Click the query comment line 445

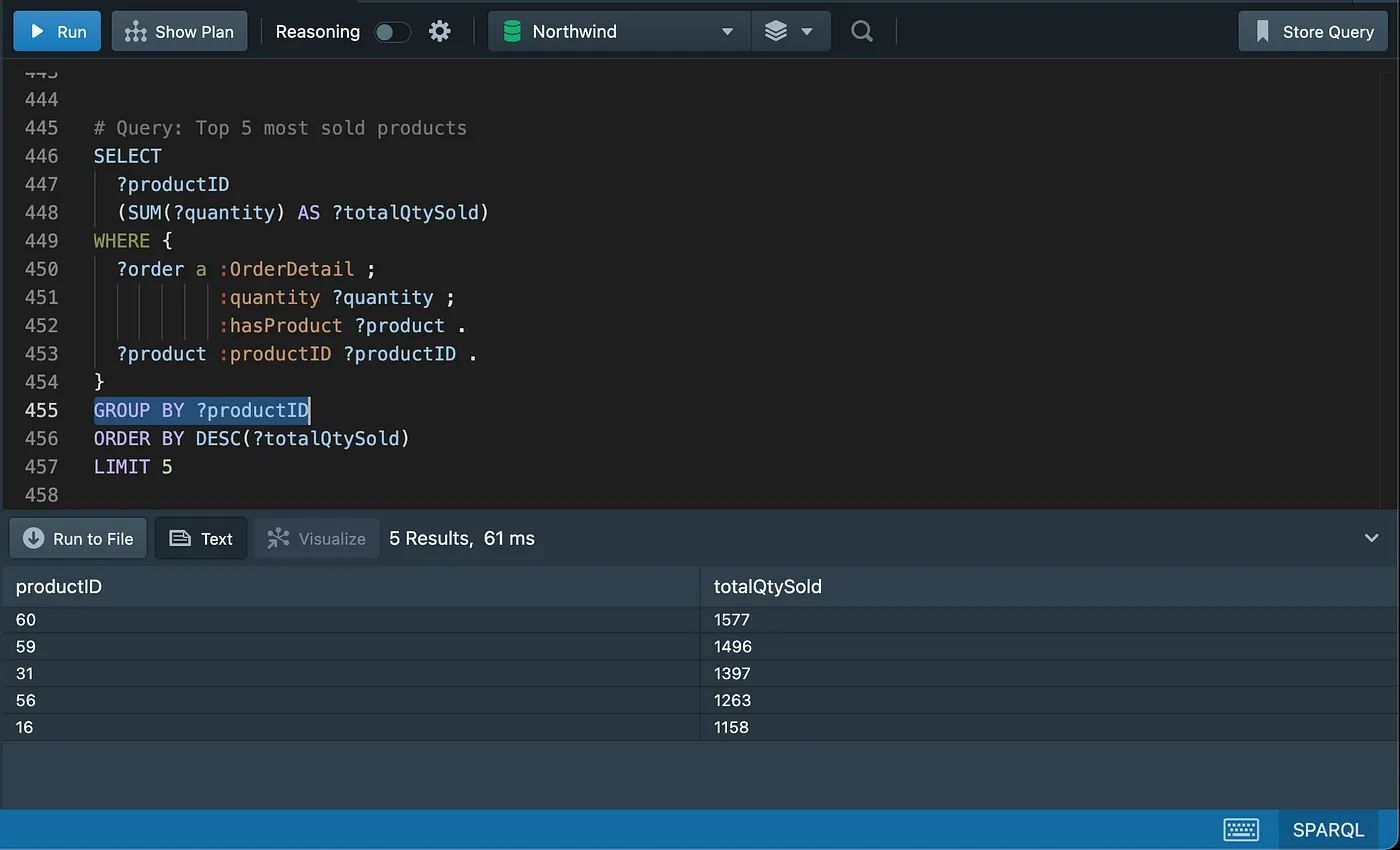pyautogui.click(x=280, y=128)
